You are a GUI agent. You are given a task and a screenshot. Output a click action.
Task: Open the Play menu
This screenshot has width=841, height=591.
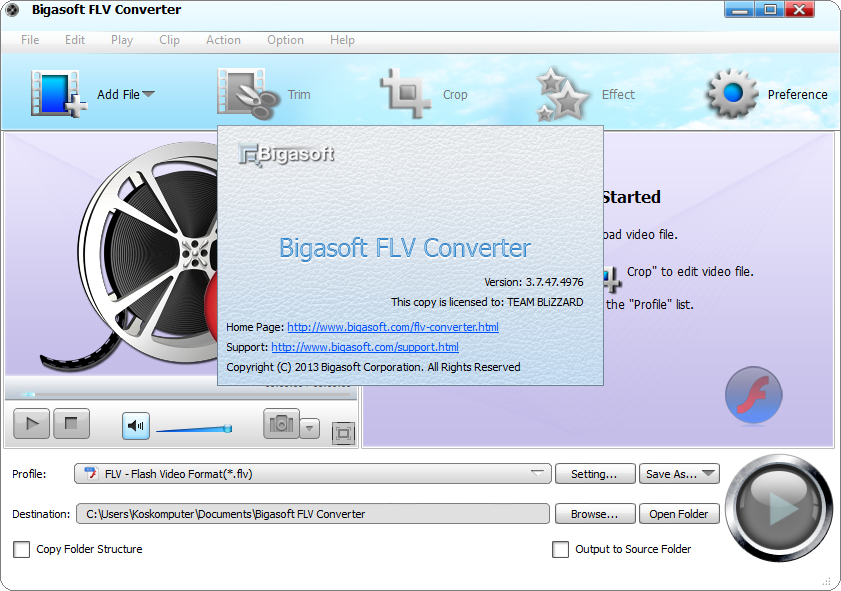[x=122, y=40]
